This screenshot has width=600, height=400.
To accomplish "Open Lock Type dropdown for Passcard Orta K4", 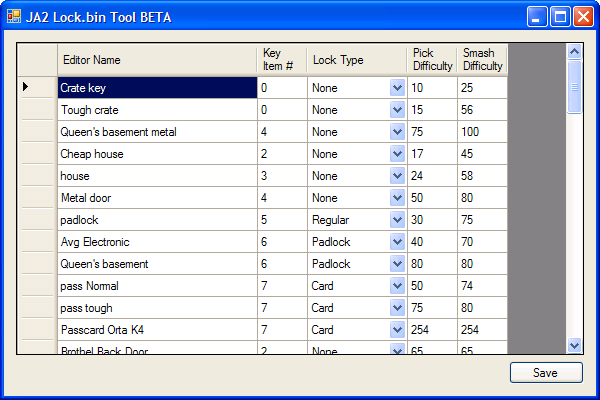I will pyautogui.click(x=397, y=330).
